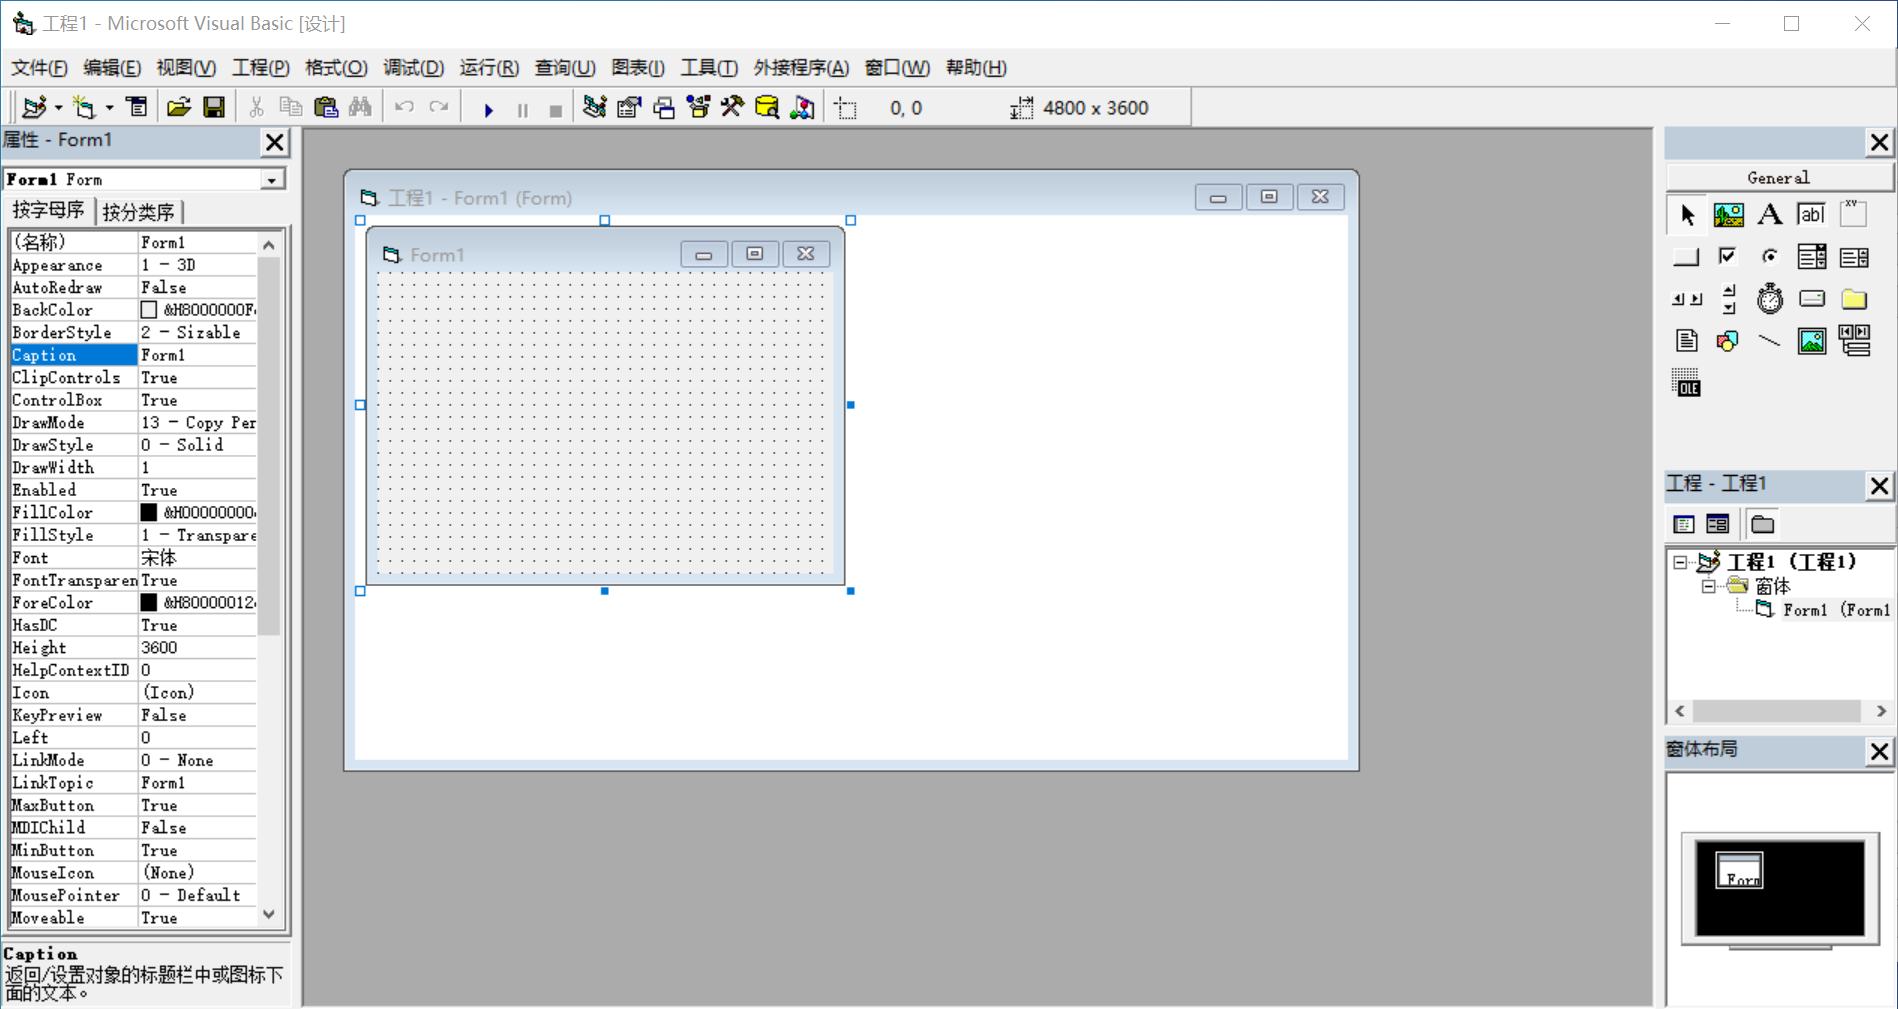Viewport: 1898px width, 1009px height.
Task: Open the Add Project dropdown arrow
Action: 58,108
